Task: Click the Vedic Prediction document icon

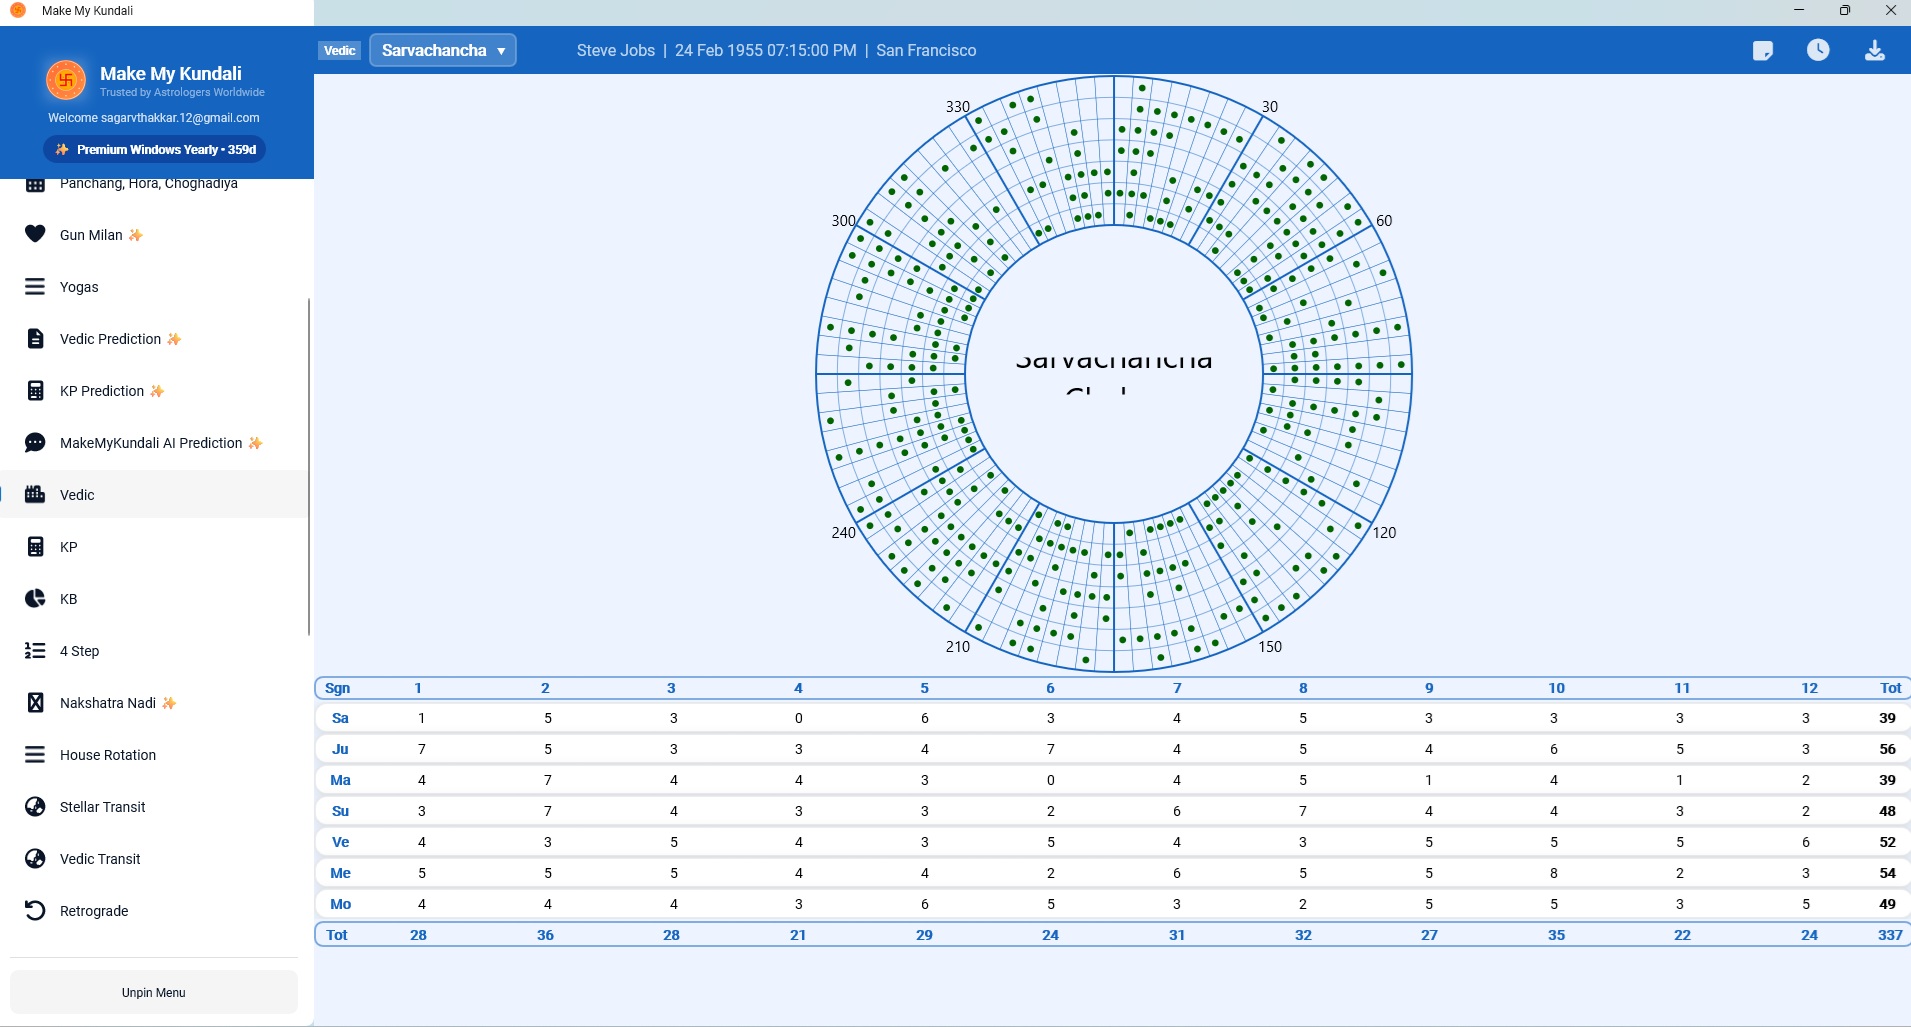Action: (x=35, y=339)
